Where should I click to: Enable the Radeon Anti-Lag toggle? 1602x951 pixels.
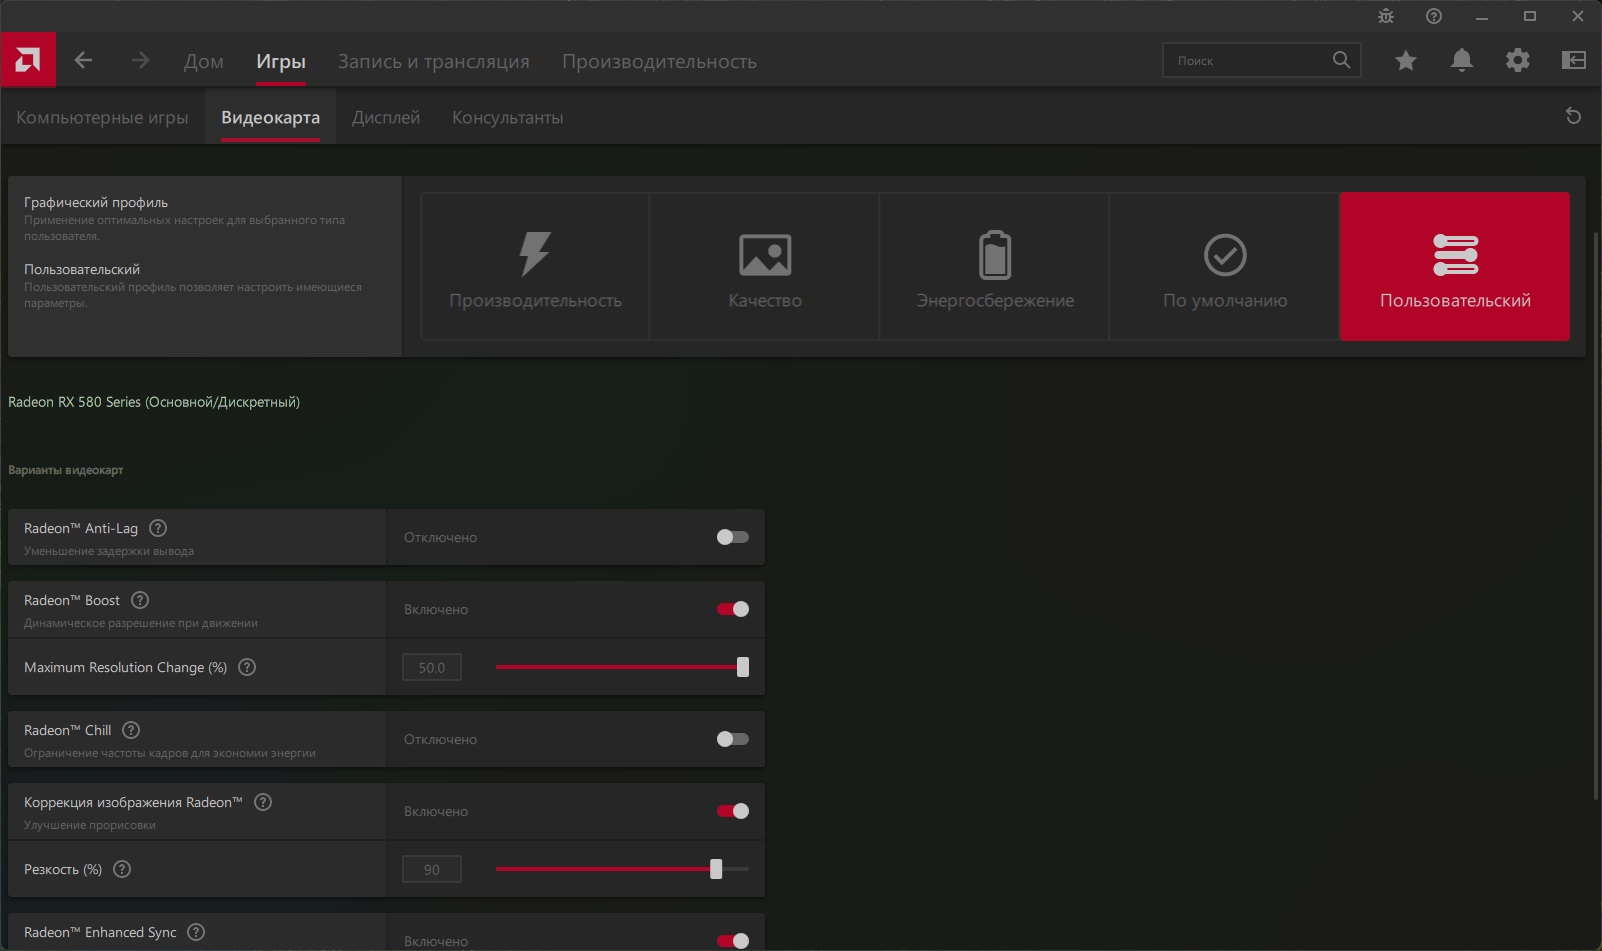coord(733,537)
